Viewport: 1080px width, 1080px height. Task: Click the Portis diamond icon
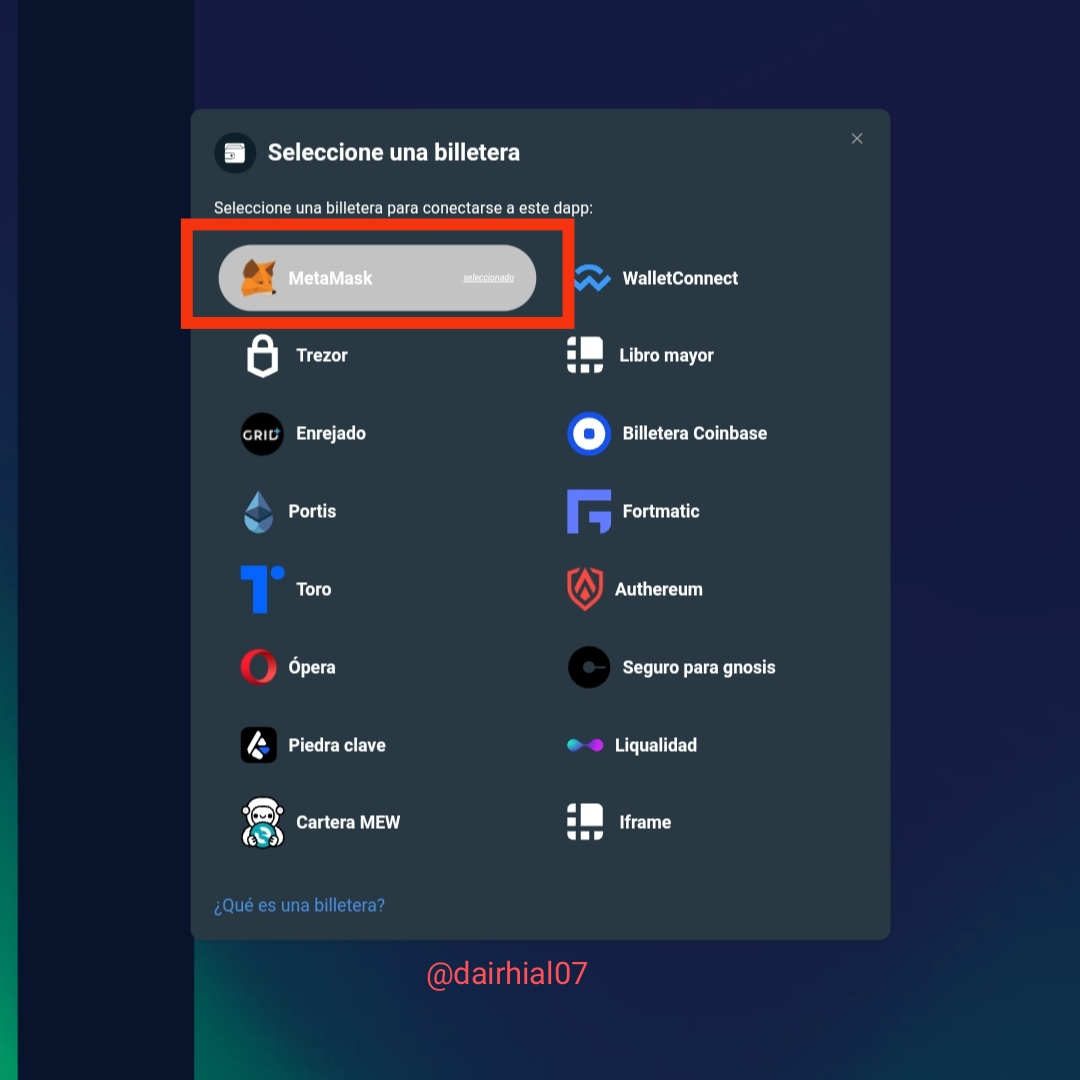click(258, 512)
